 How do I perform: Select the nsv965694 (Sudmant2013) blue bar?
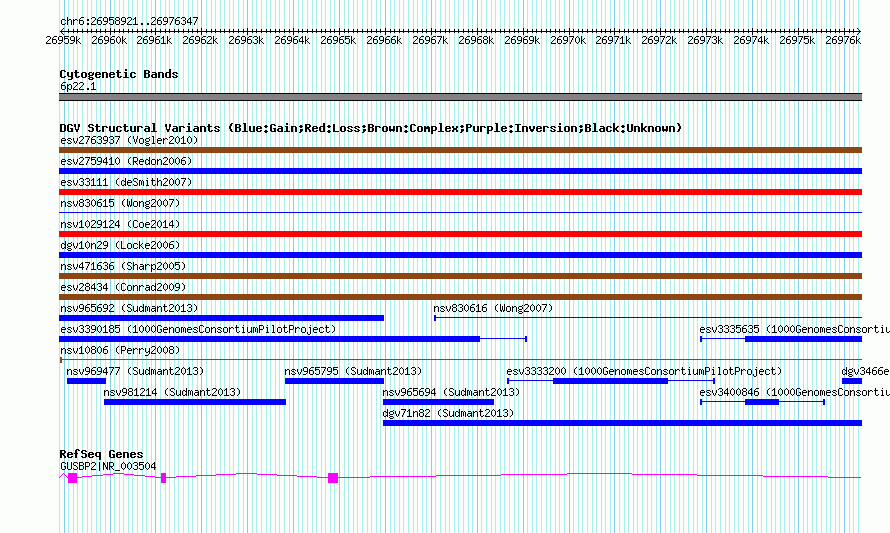pyautogui.click(x=438, y=402)
